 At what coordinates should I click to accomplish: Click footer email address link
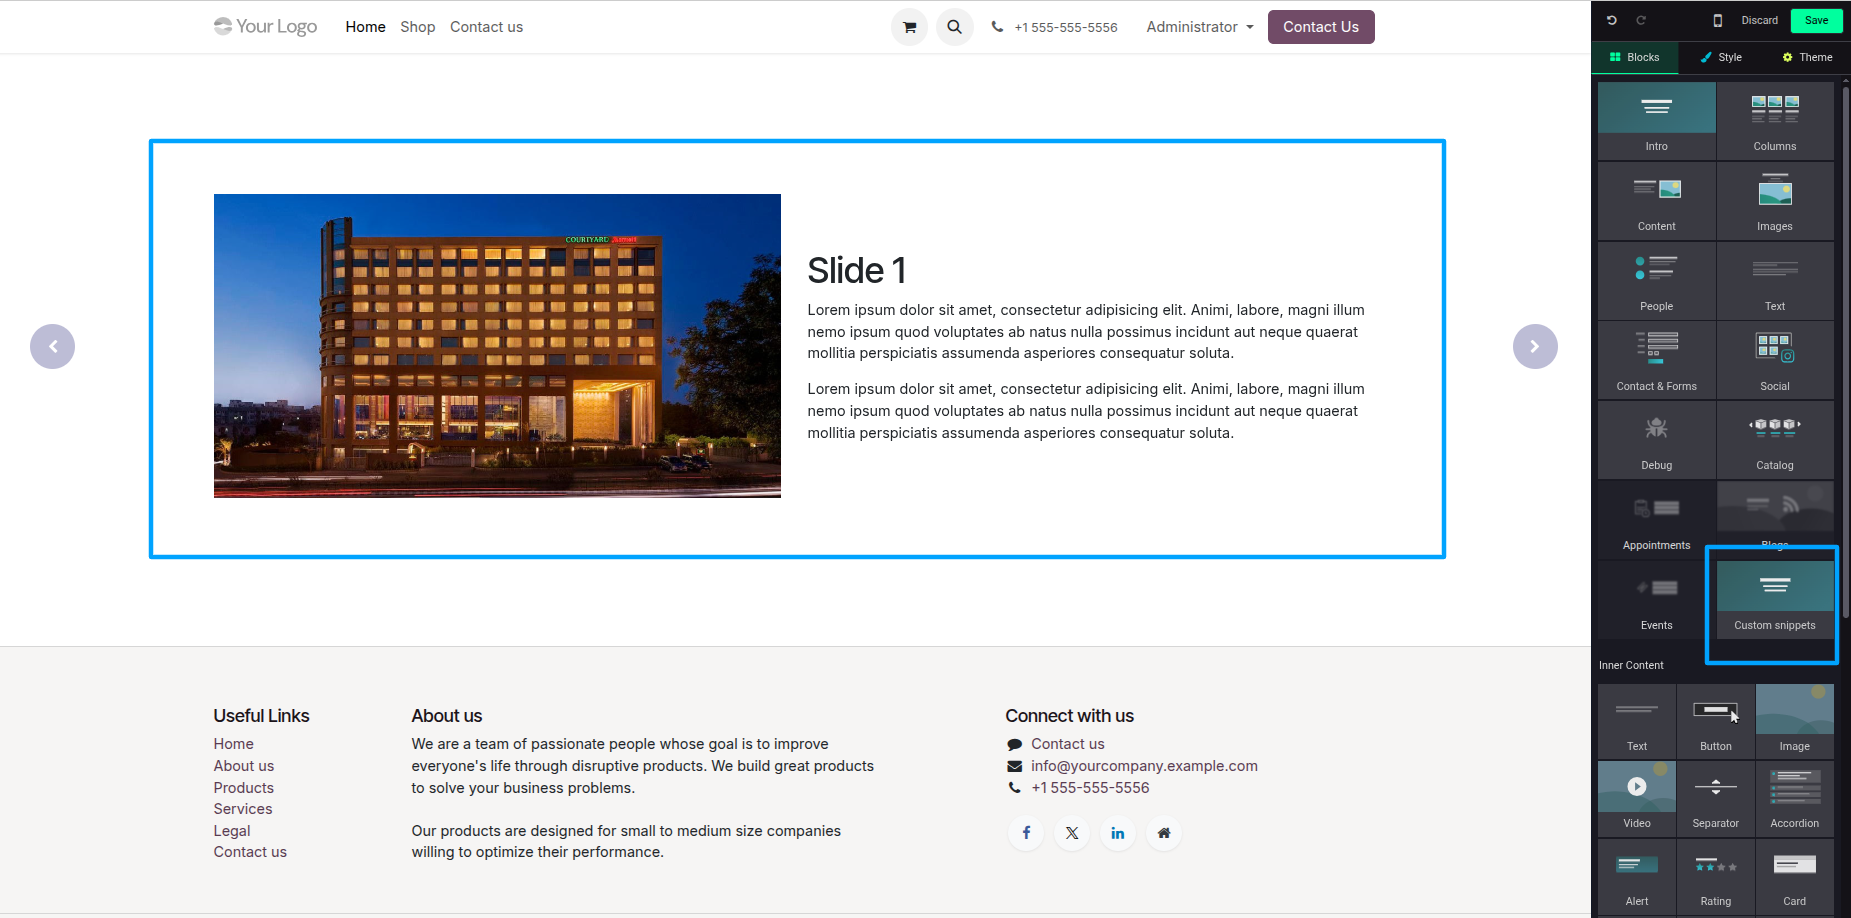(1144, 766)
